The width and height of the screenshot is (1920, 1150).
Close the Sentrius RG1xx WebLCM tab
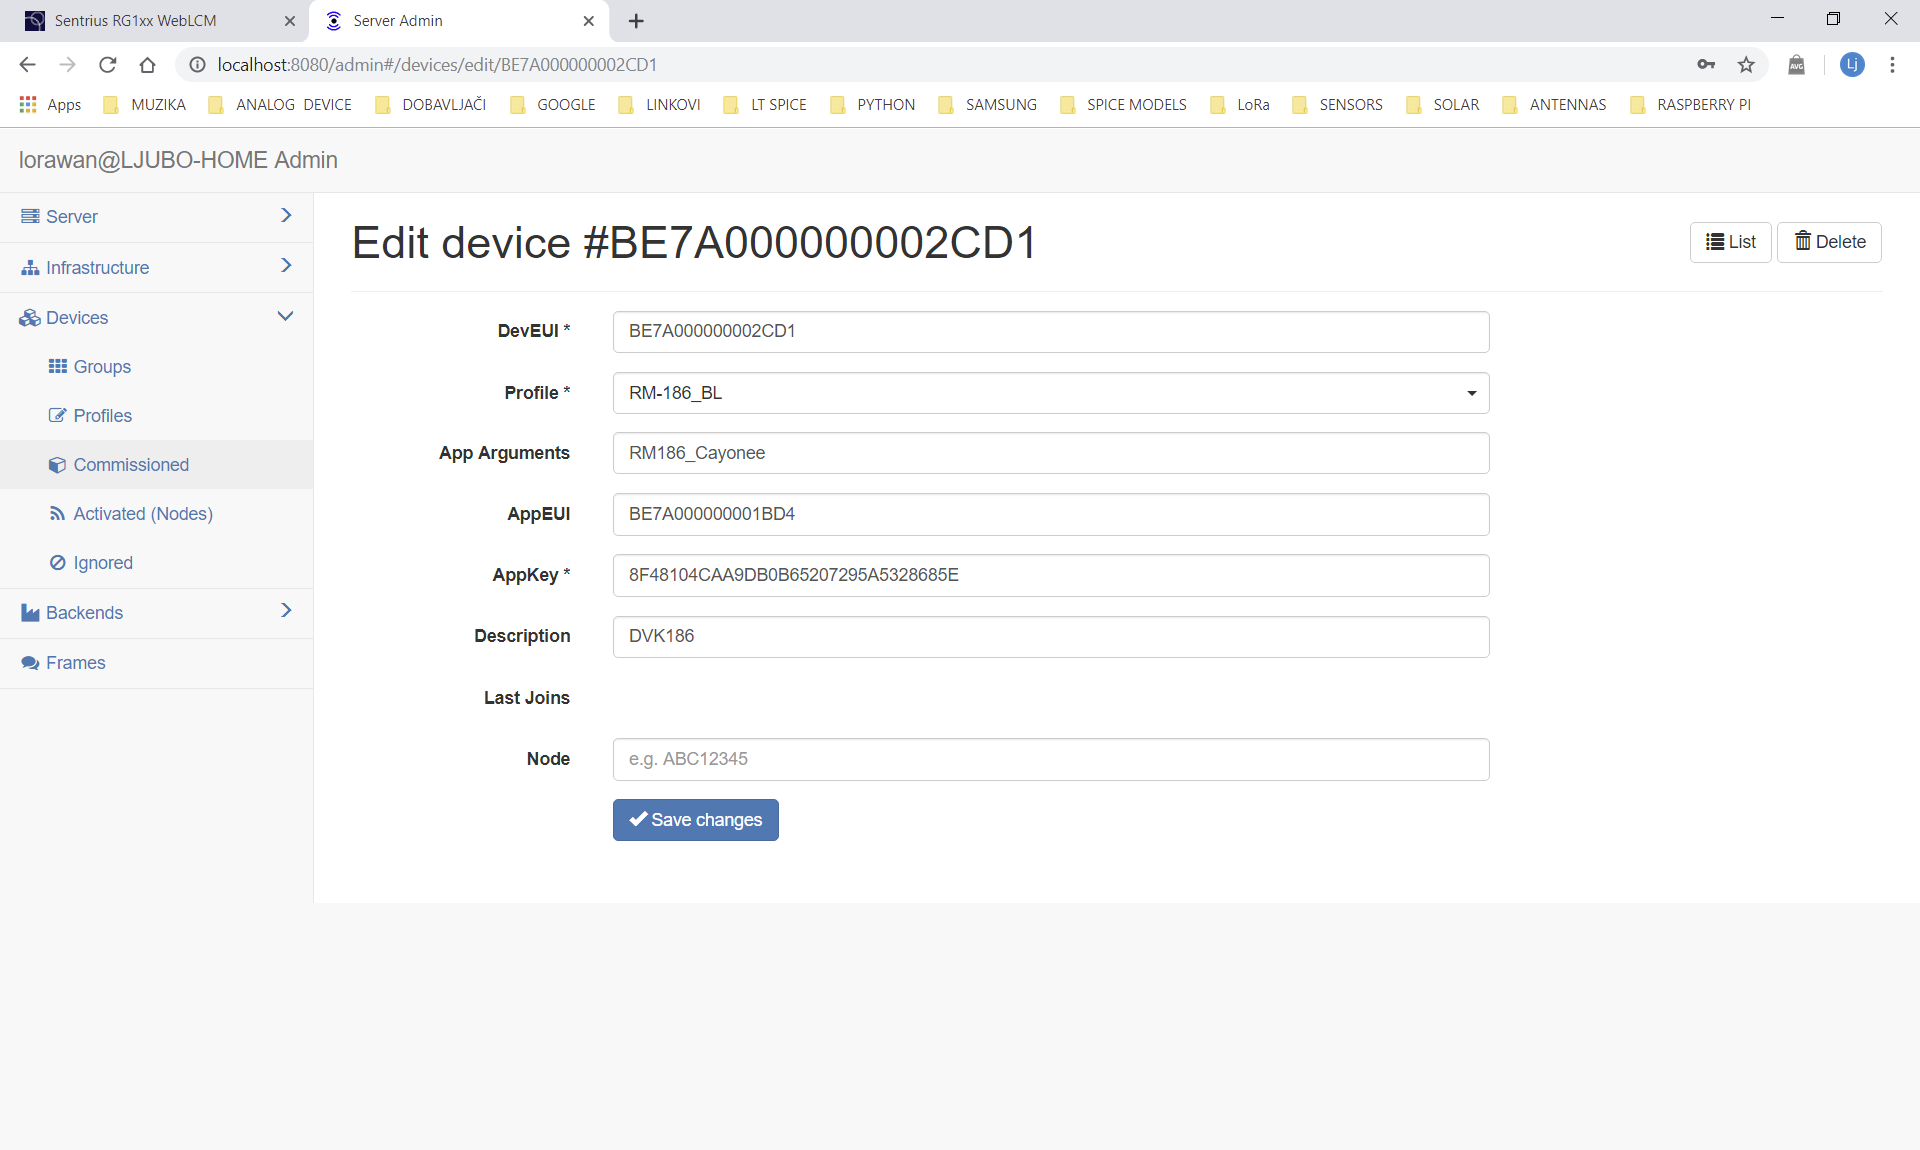coord(290,21)
